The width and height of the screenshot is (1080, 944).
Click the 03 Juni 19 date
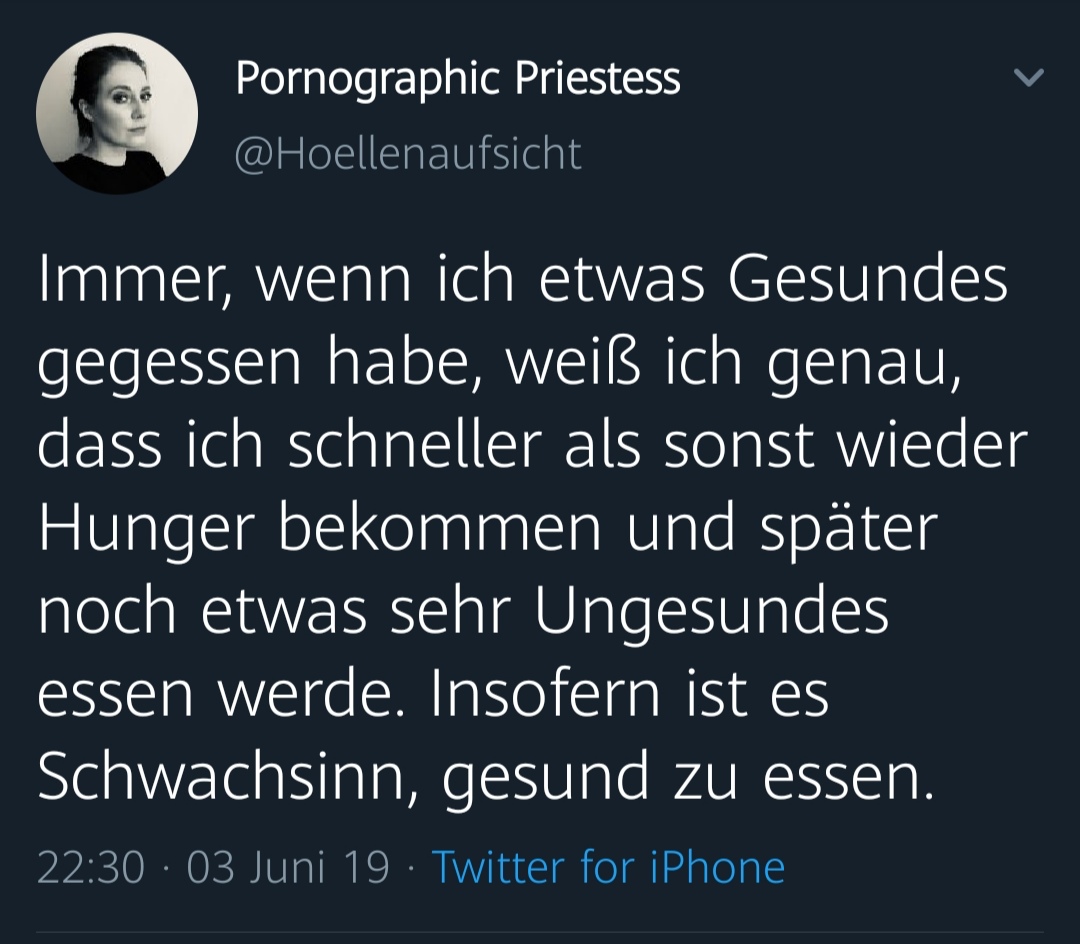288,866
